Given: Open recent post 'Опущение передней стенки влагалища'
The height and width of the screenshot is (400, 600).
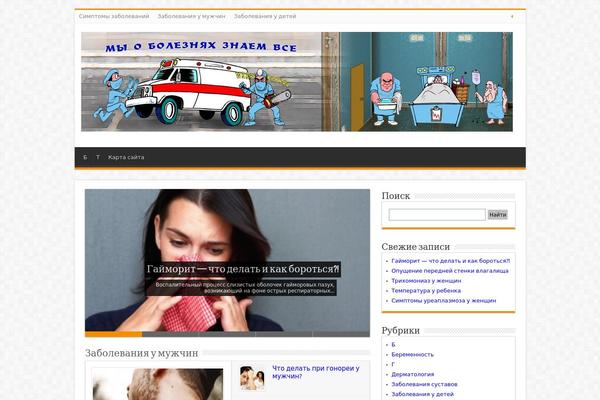Looking at the screenshot, I should [x=450, y=271].
